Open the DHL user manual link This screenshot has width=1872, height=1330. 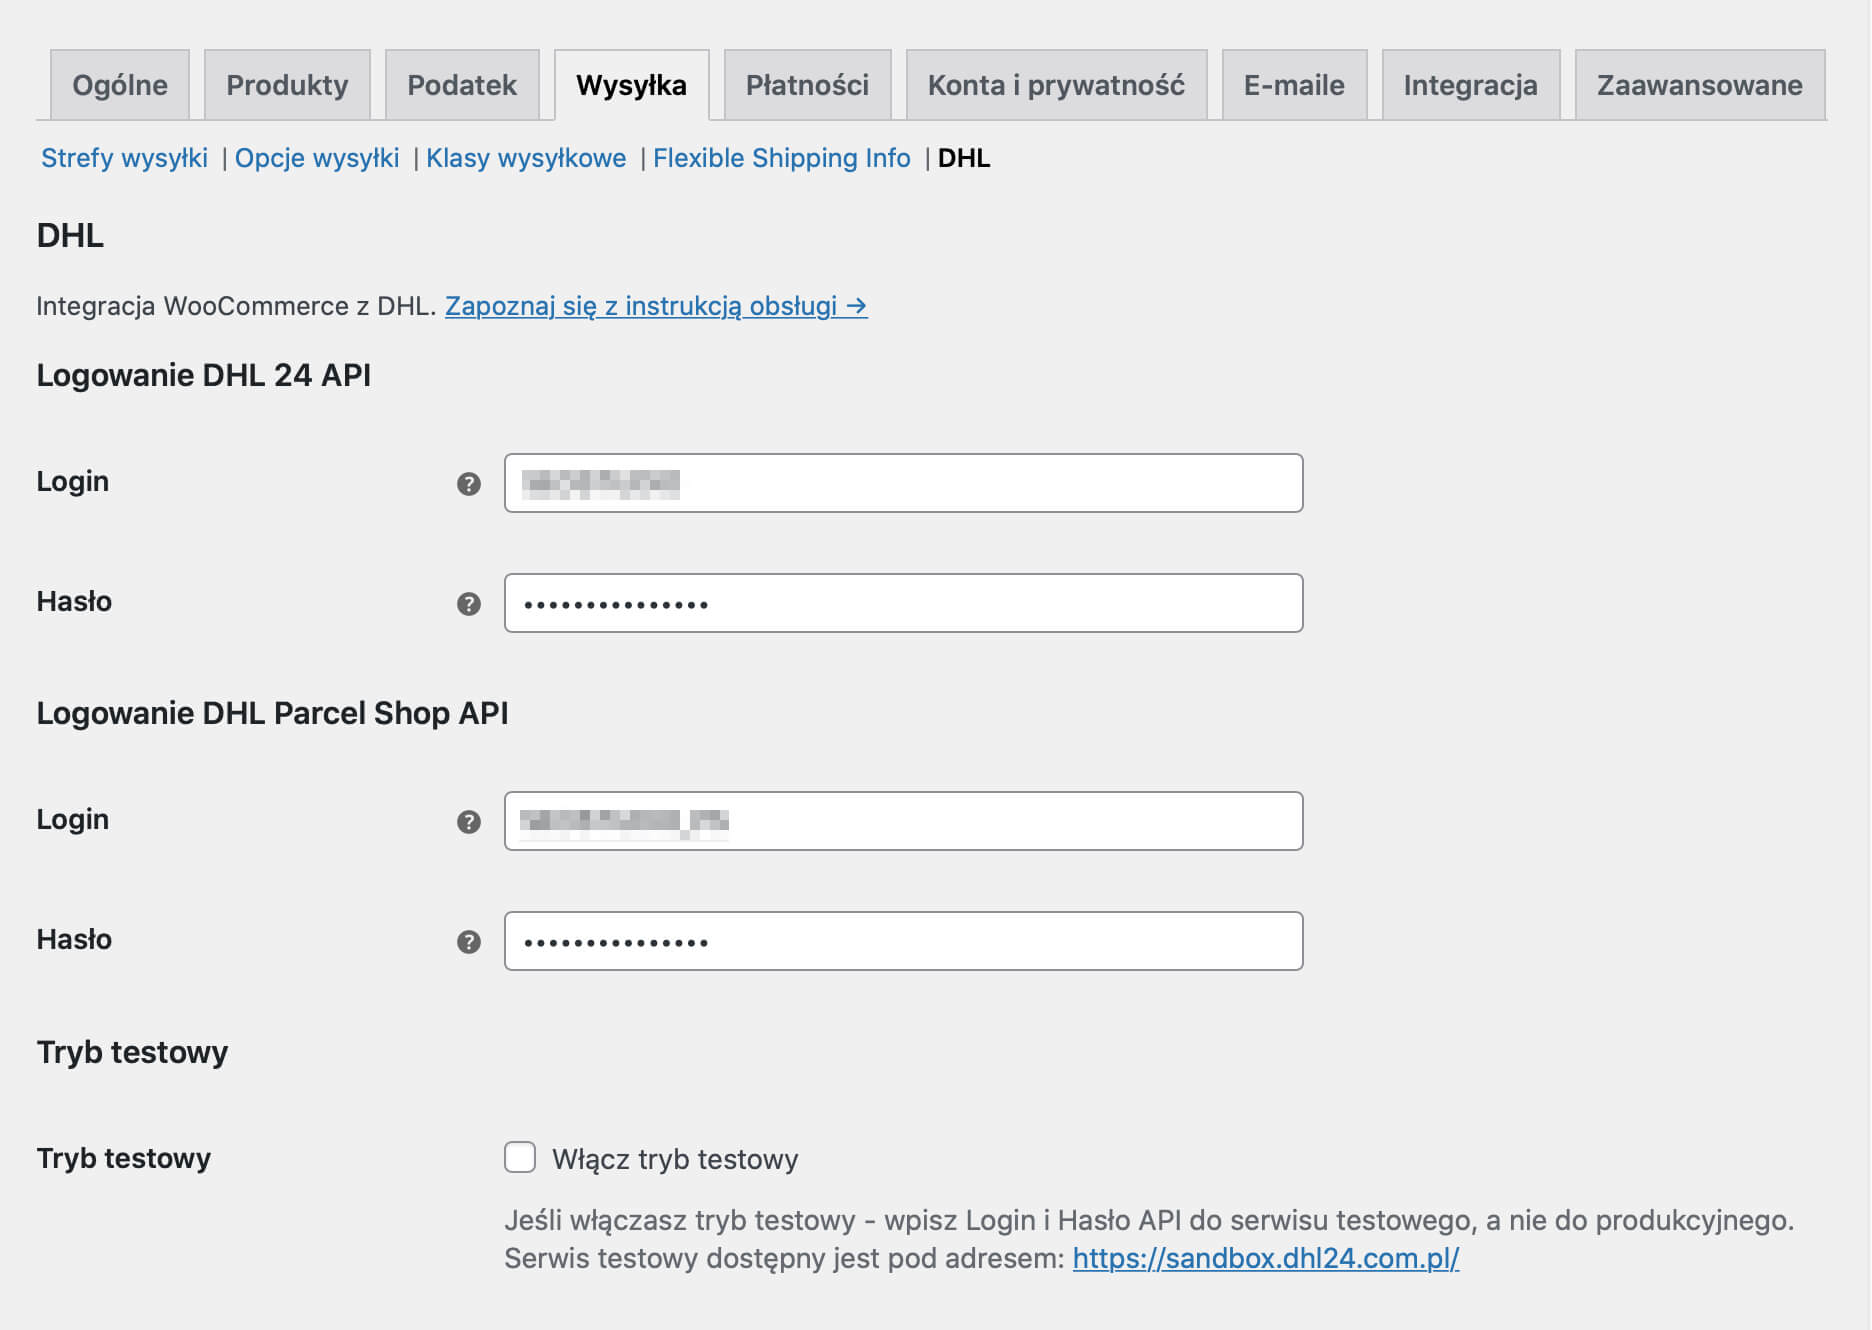coord(656,306)
